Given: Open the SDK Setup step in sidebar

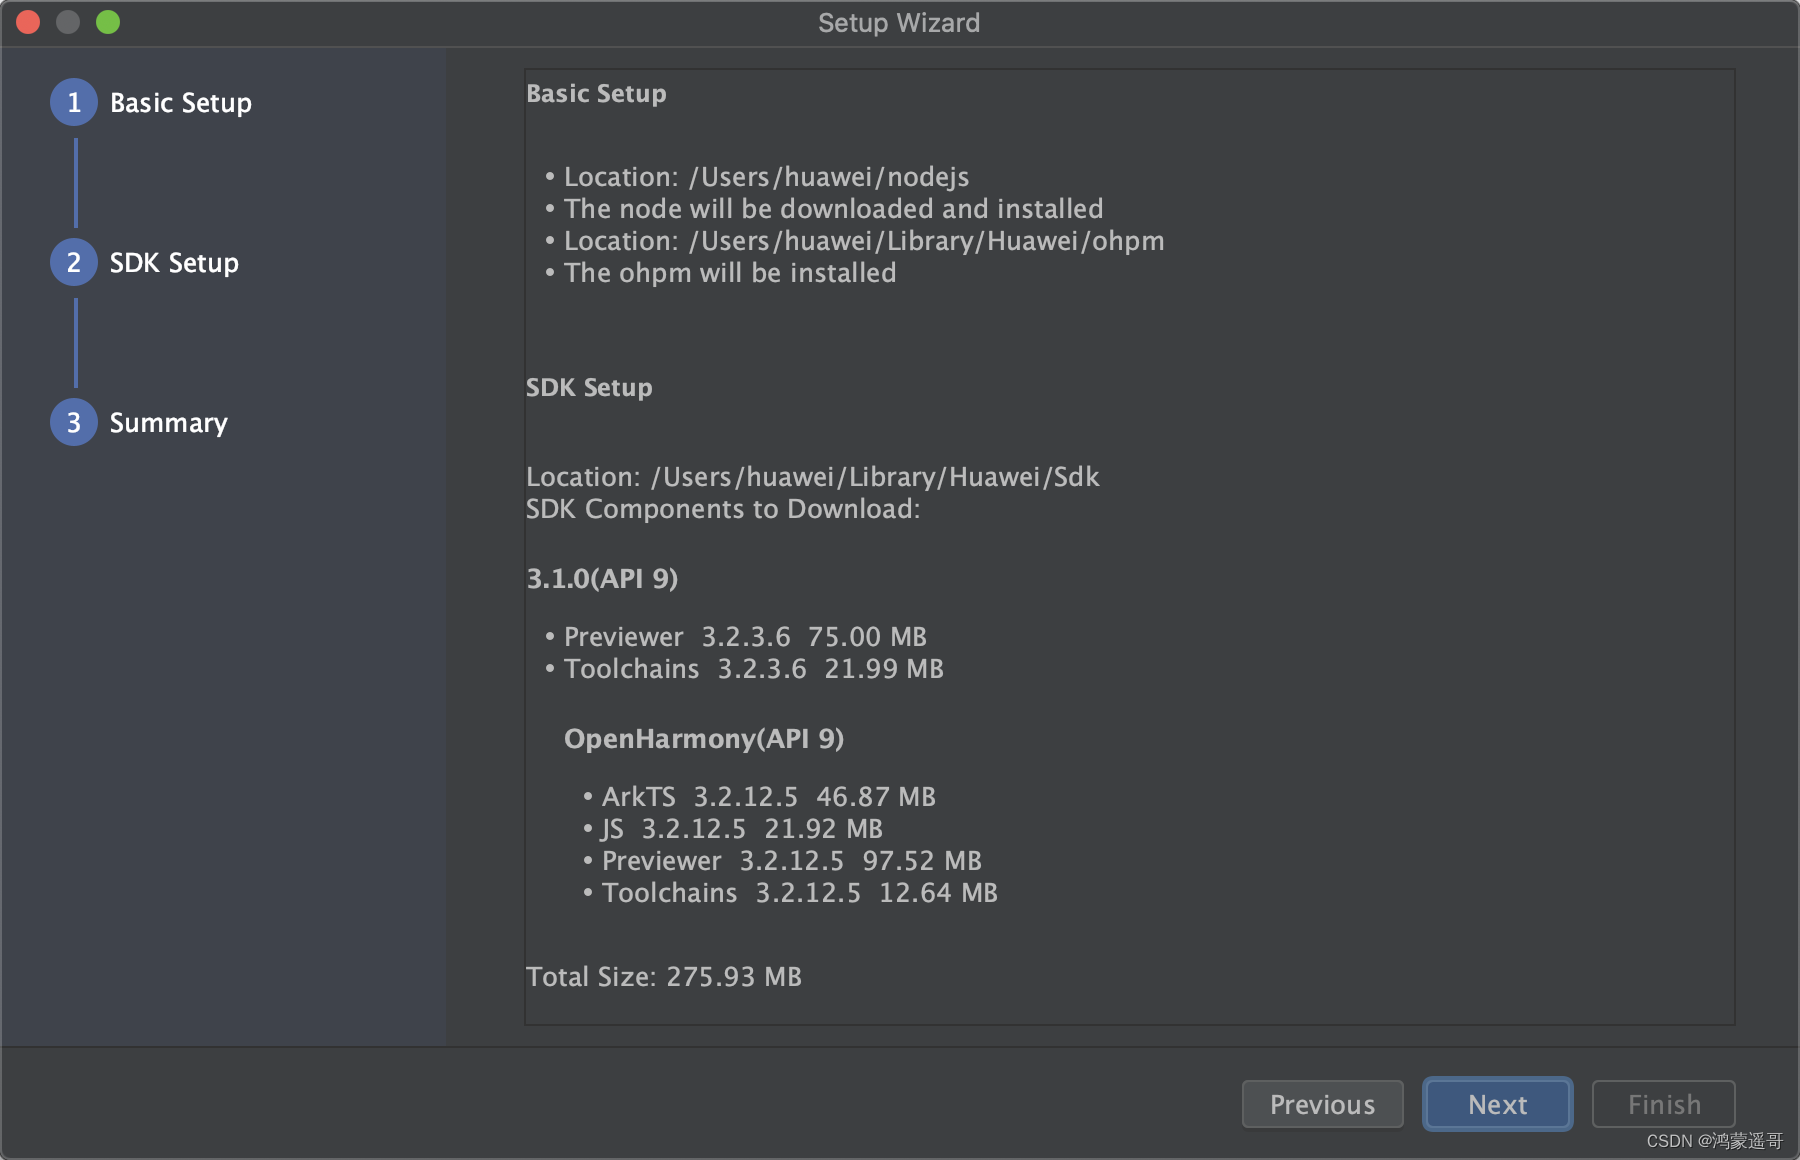Looking at the screenshot, I should (173, 262).
